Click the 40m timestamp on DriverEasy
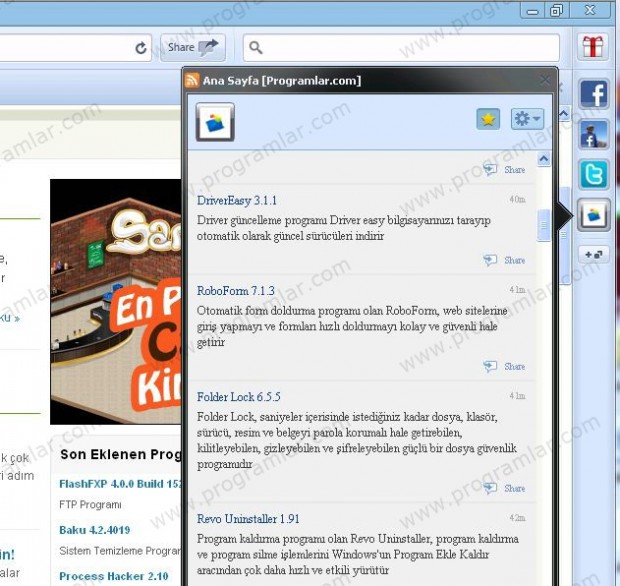 pos(517,199)
